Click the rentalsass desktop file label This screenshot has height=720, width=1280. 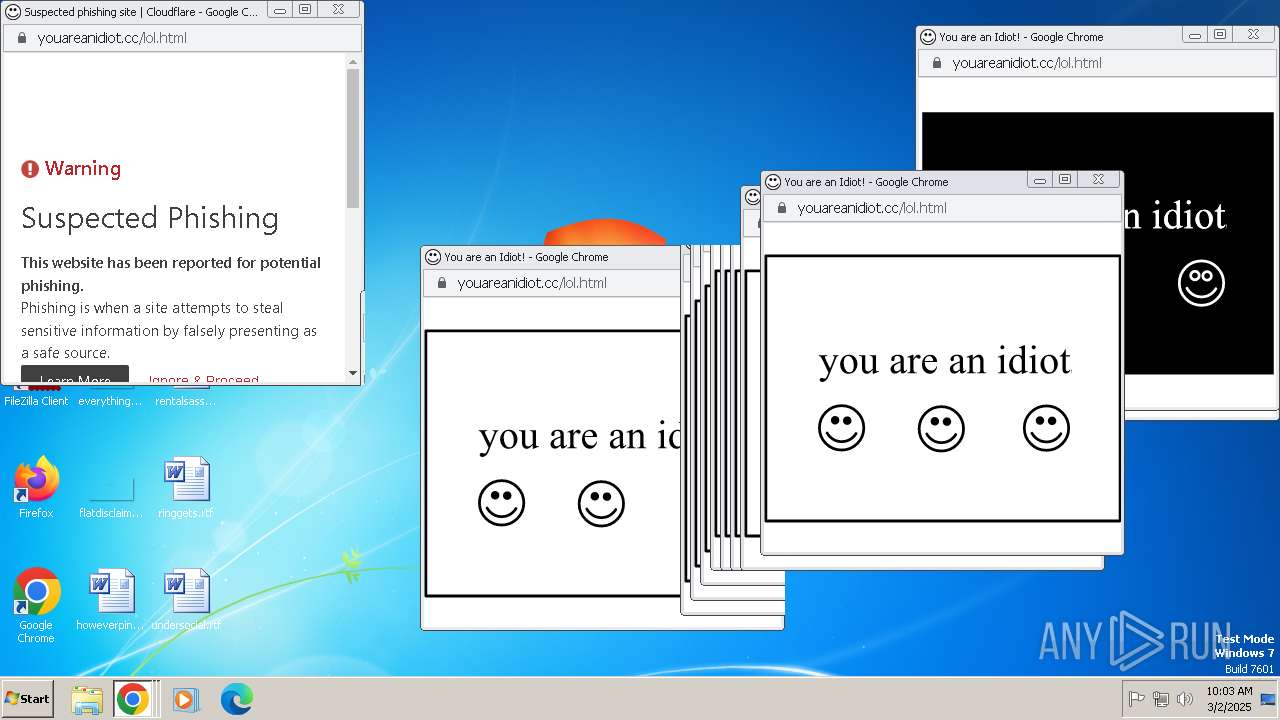tap(186, 401)
